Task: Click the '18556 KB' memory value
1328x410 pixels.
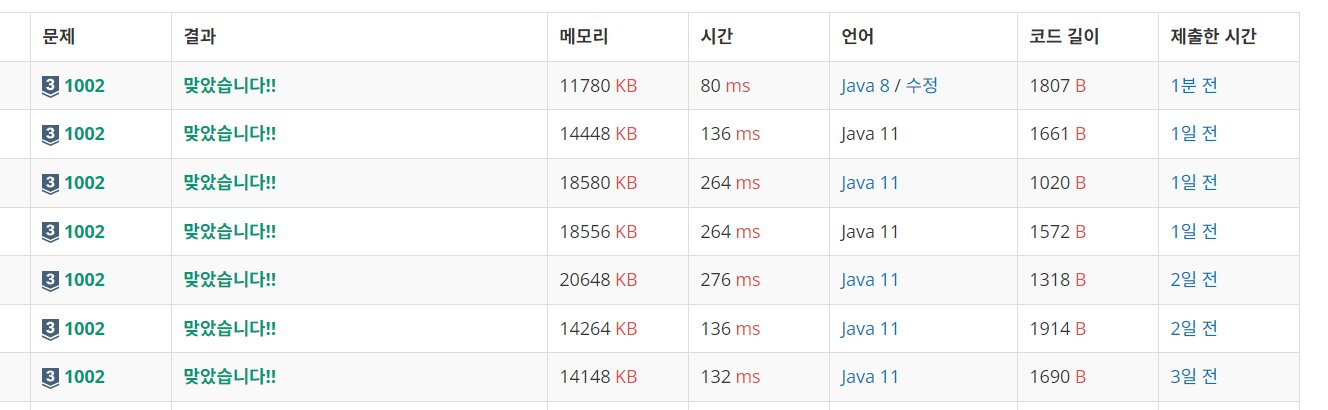Action: (598, 232)
